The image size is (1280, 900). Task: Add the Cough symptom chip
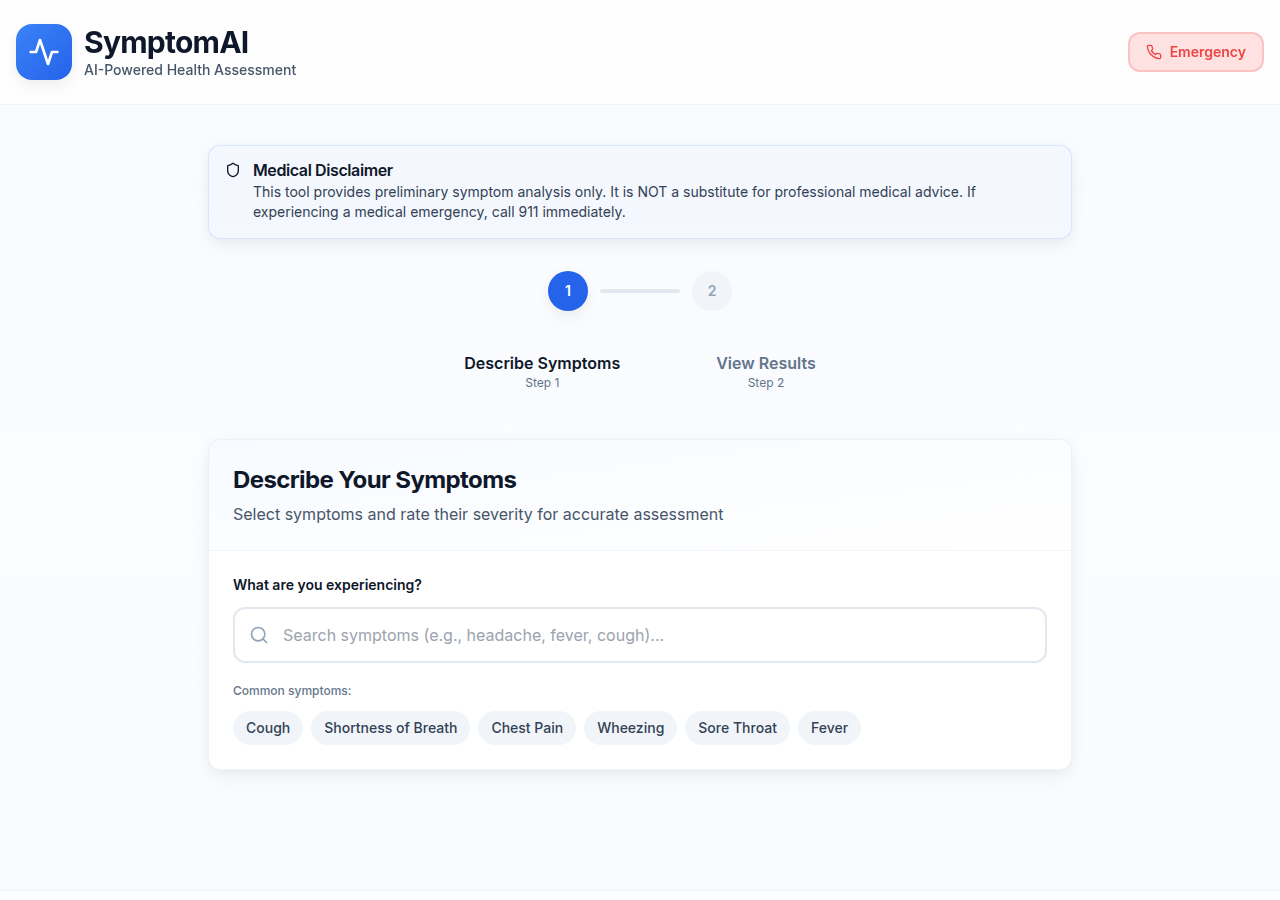click(x=268, y=728)
